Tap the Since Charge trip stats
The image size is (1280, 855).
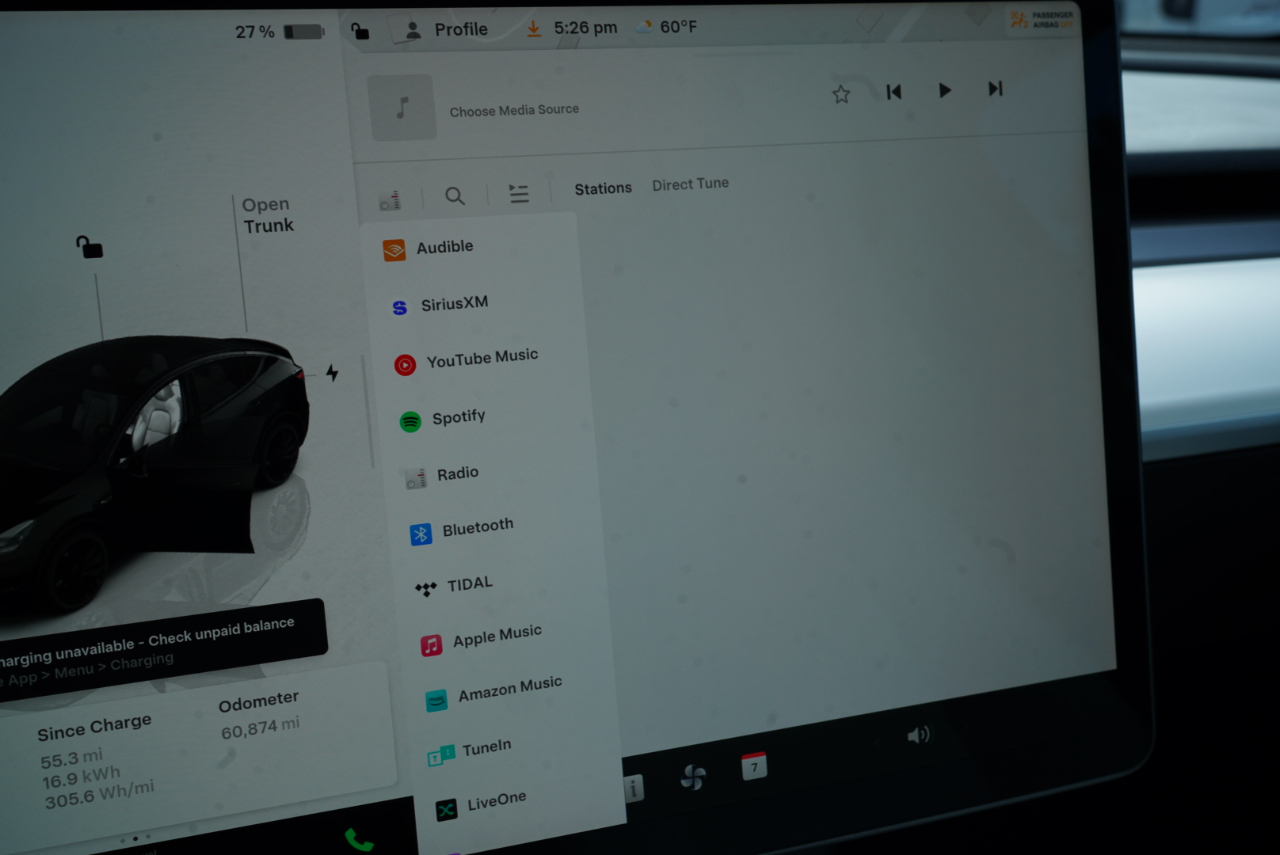point(97,761)
